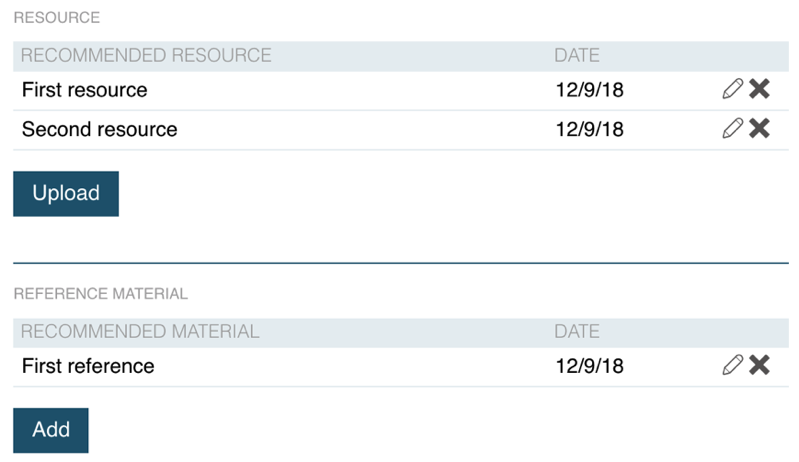
Task: Click the Recommended Resource column header
Action: pos(146,56)
